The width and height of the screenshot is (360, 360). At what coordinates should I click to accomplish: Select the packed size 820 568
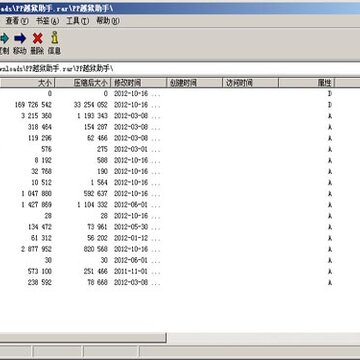(96, 249)
